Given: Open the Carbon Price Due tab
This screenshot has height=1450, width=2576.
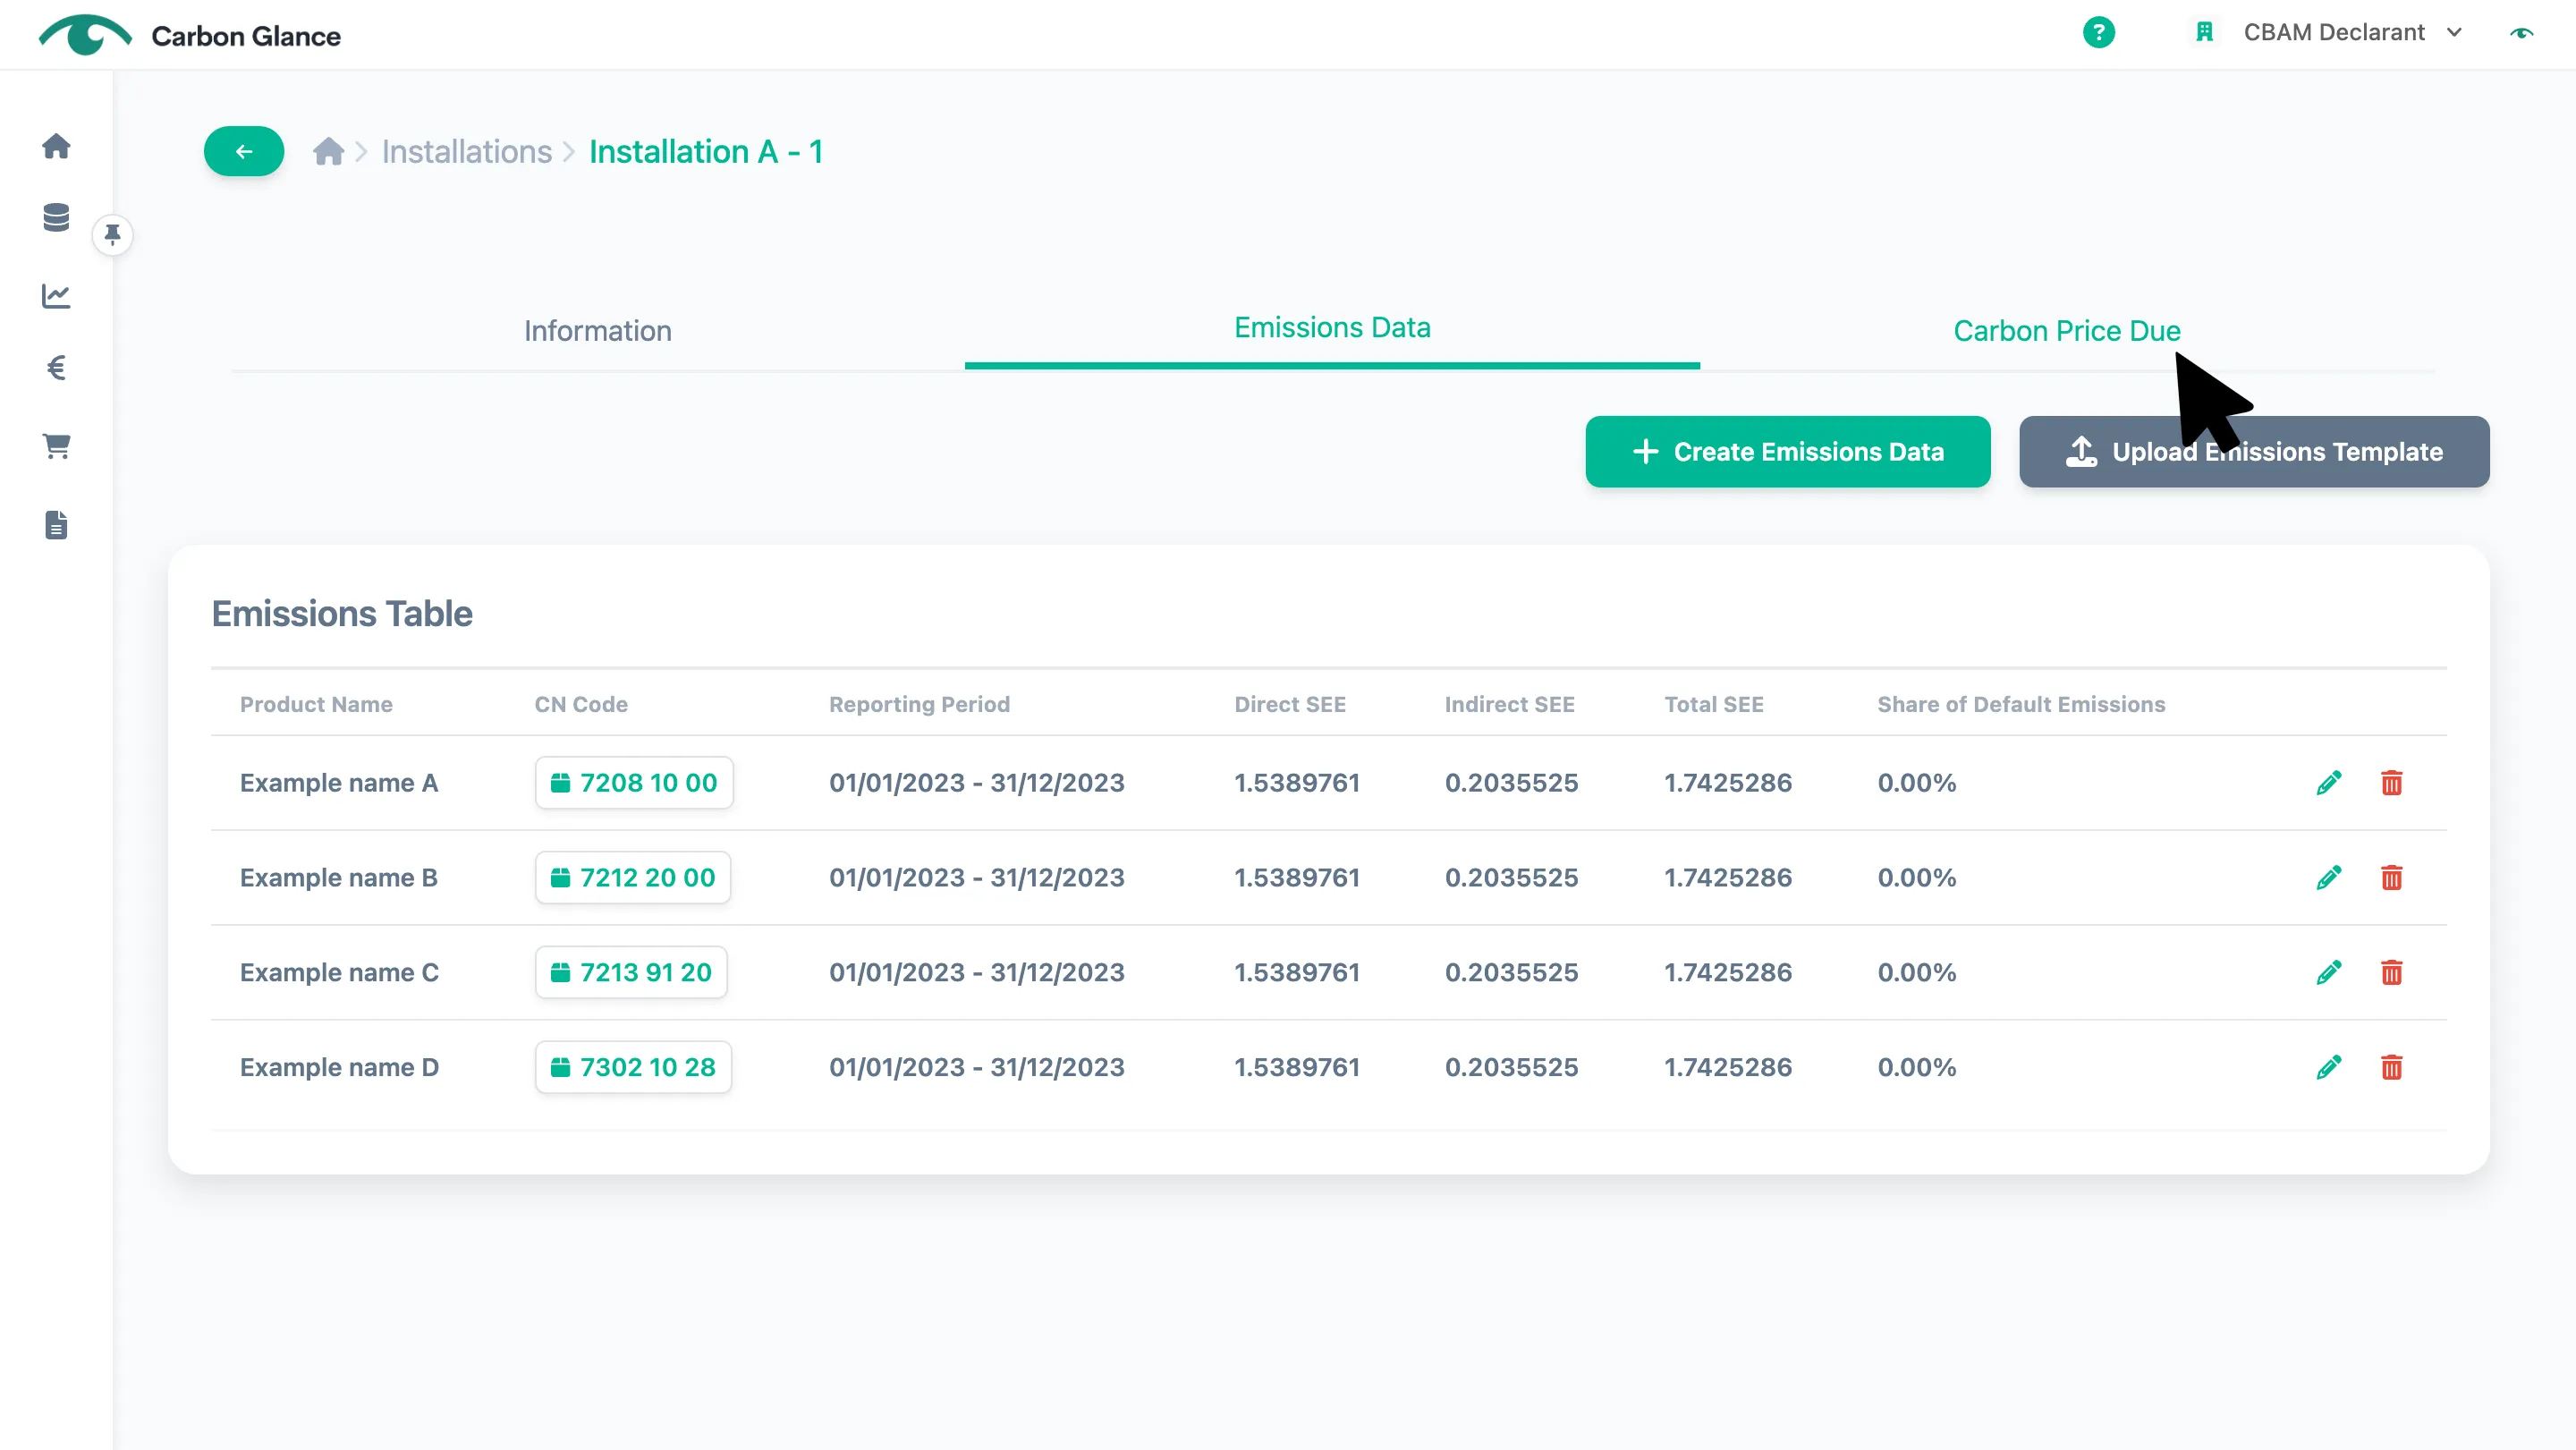Looking at the screenshot, I should pos(2067,331).
